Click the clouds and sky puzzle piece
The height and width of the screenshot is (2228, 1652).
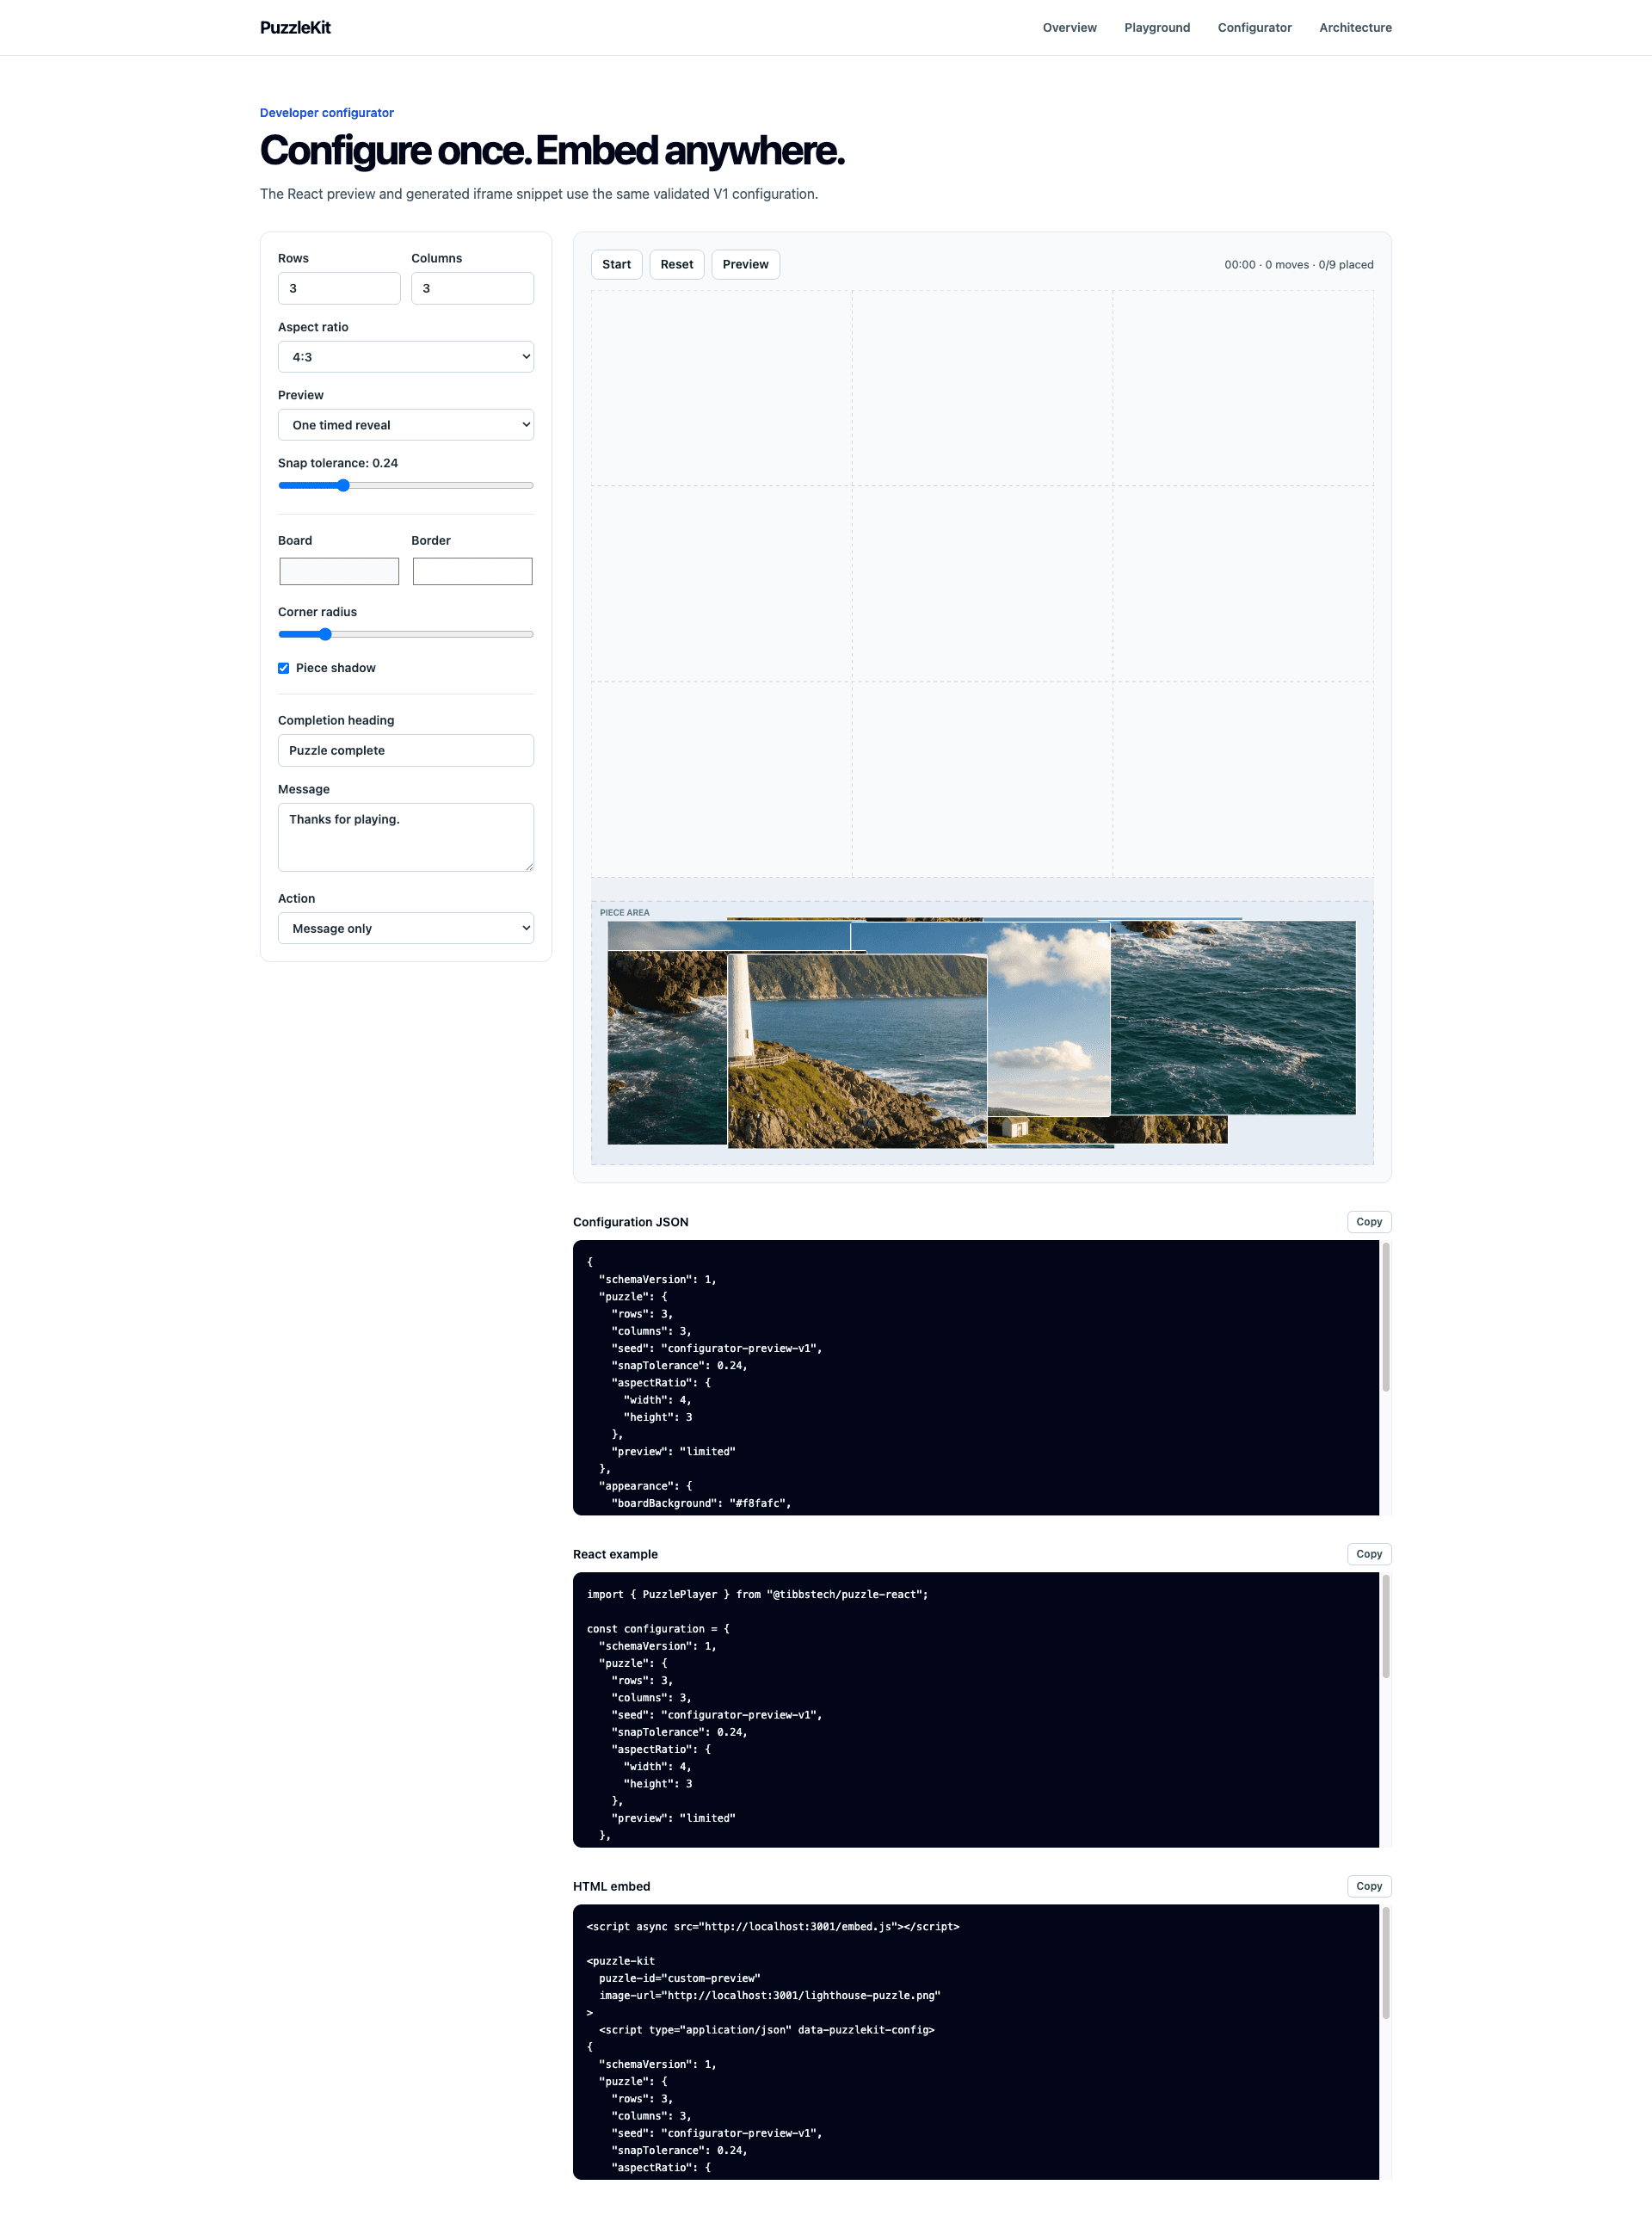[1048, 1018]
